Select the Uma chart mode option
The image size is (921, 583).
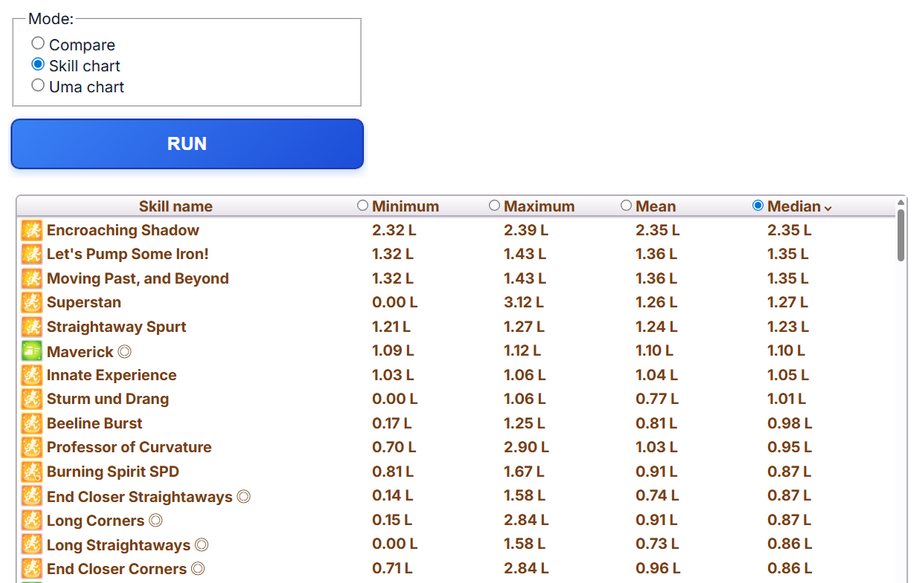coord(38,86)
